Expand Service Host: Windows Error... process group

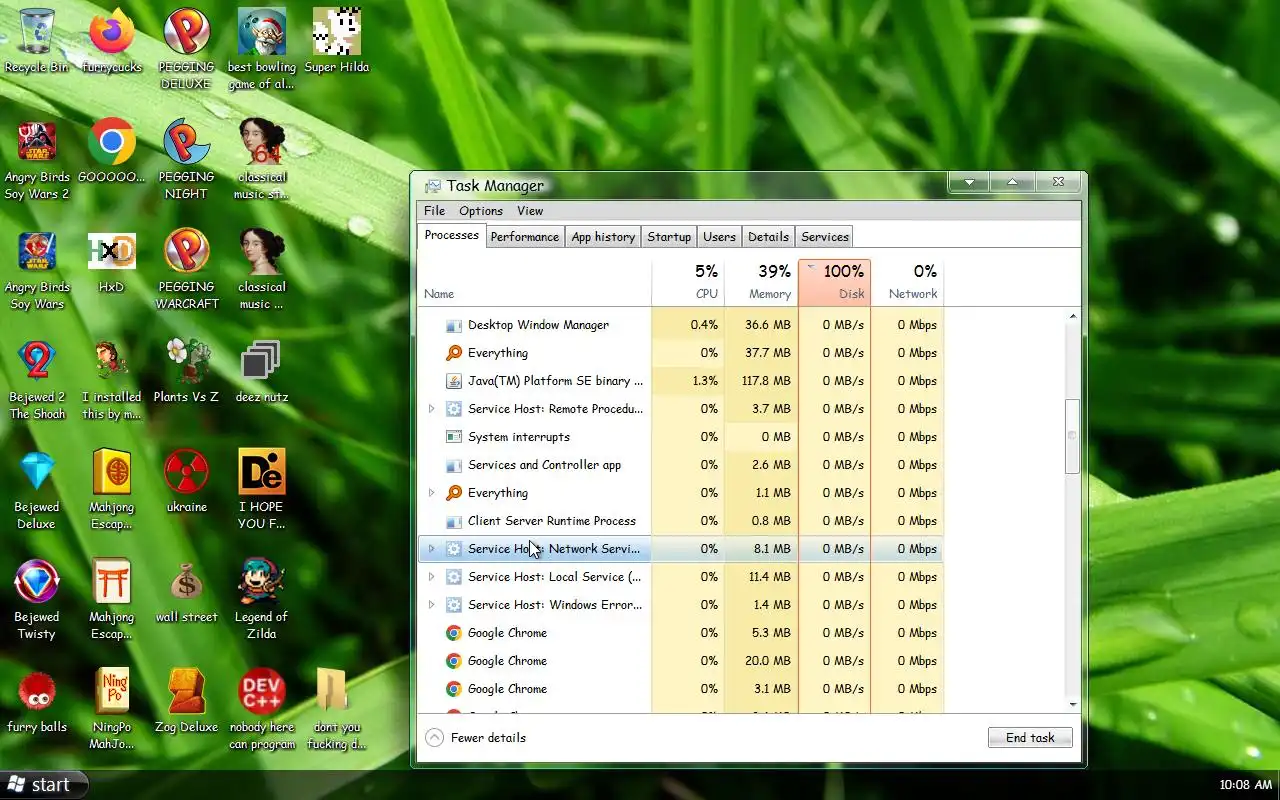(431, 605)
